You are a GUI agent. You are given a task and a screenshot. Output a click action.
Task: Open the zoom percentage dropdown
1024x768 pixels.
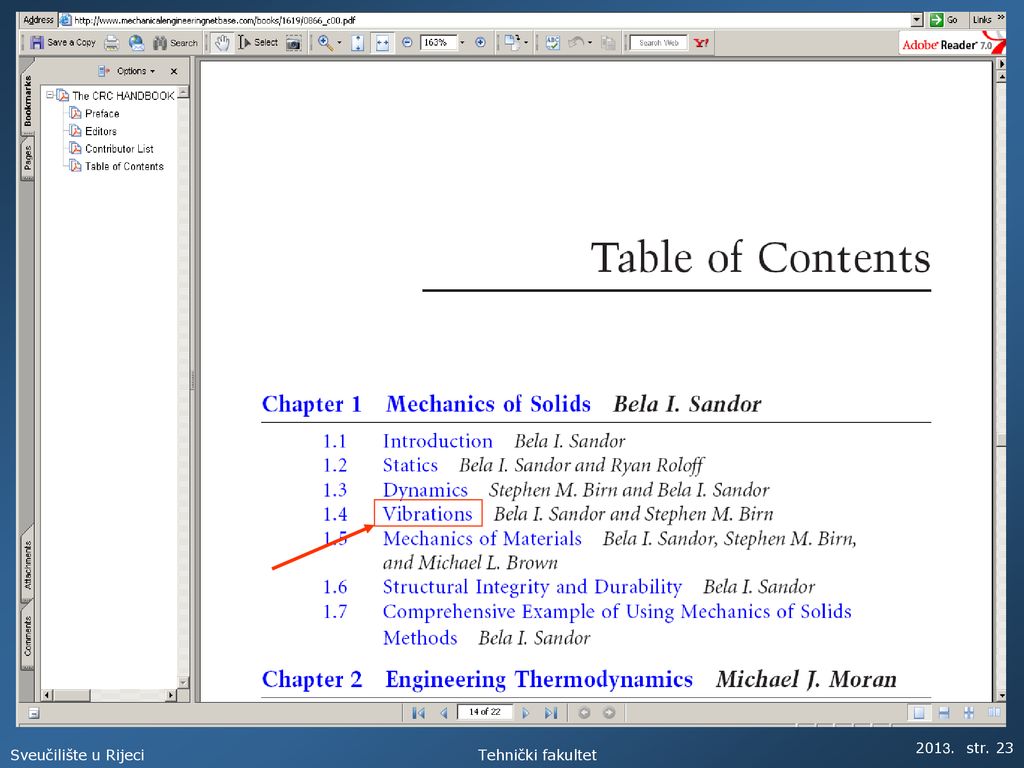(462, 43)
